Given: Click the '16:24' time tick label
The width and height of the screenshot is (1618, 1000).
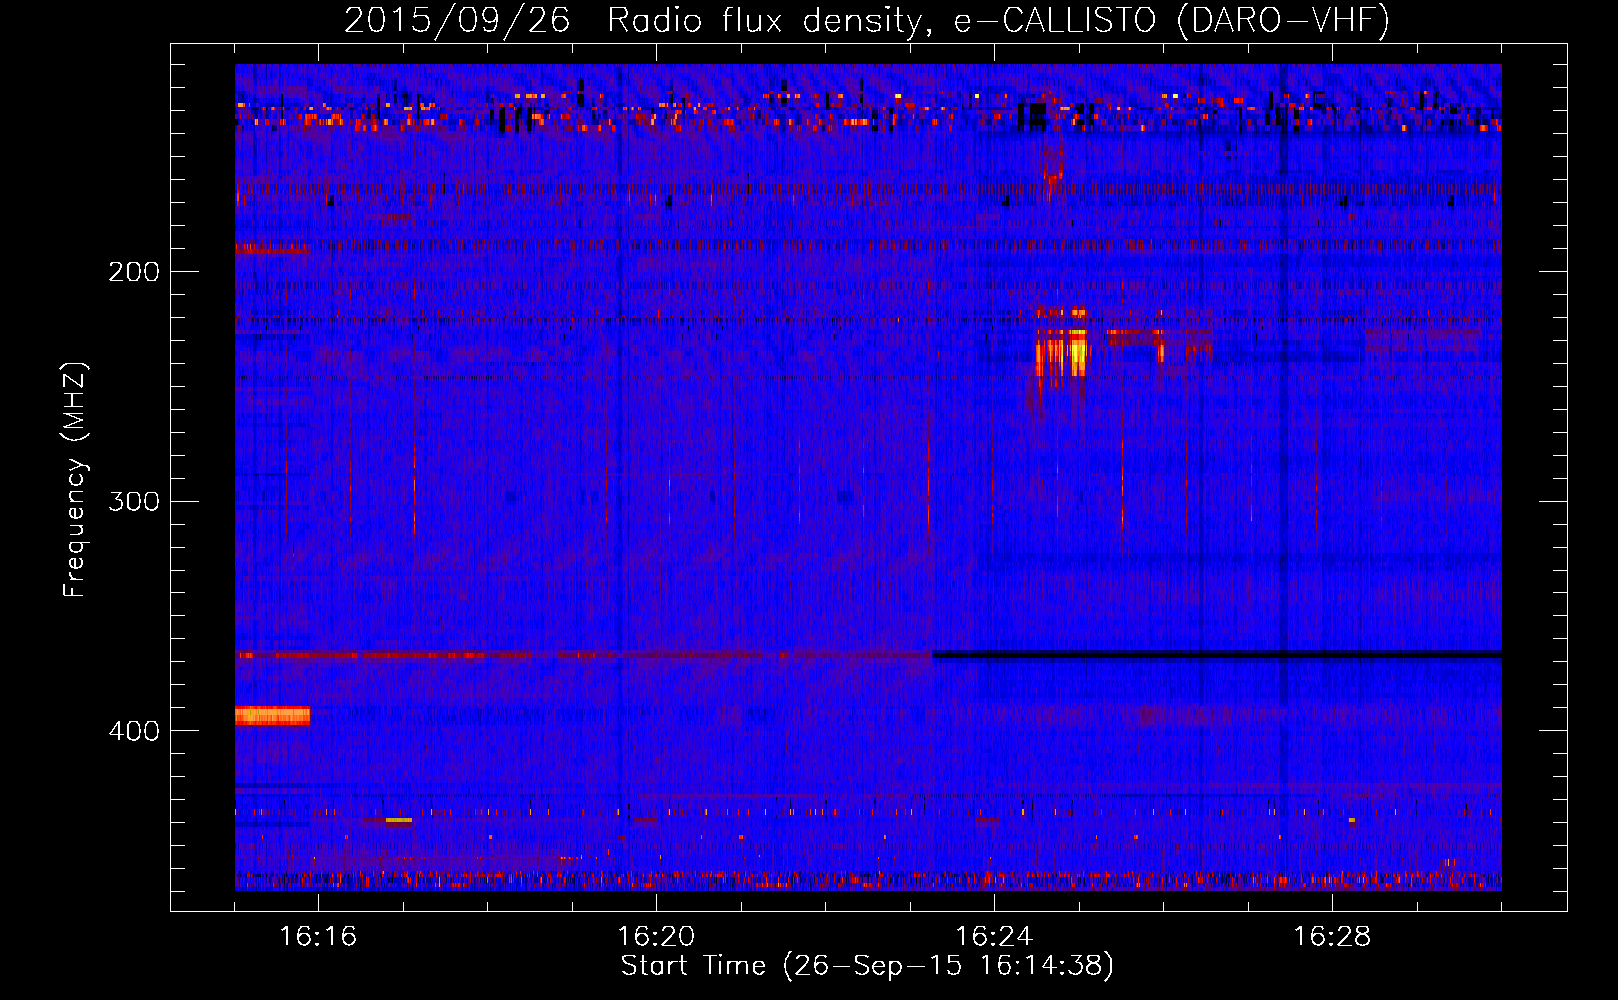Looking at the screenshot, I should (994, 937).
